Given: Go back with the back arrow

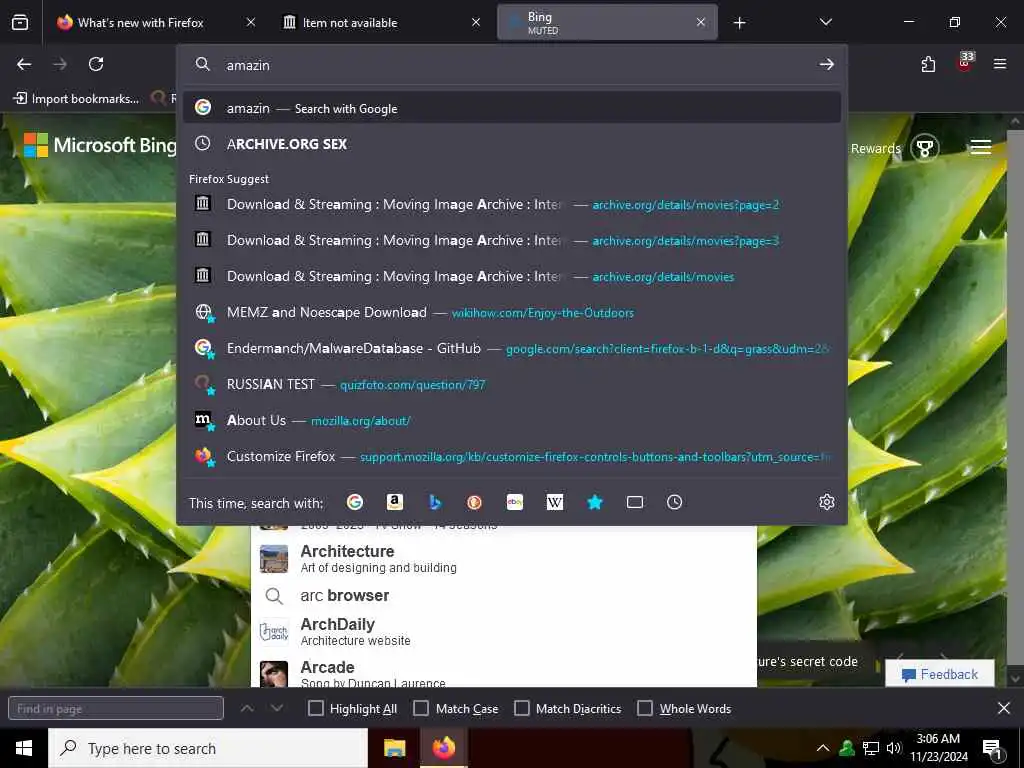Looking at the screenshot, I should coord(24,64).
